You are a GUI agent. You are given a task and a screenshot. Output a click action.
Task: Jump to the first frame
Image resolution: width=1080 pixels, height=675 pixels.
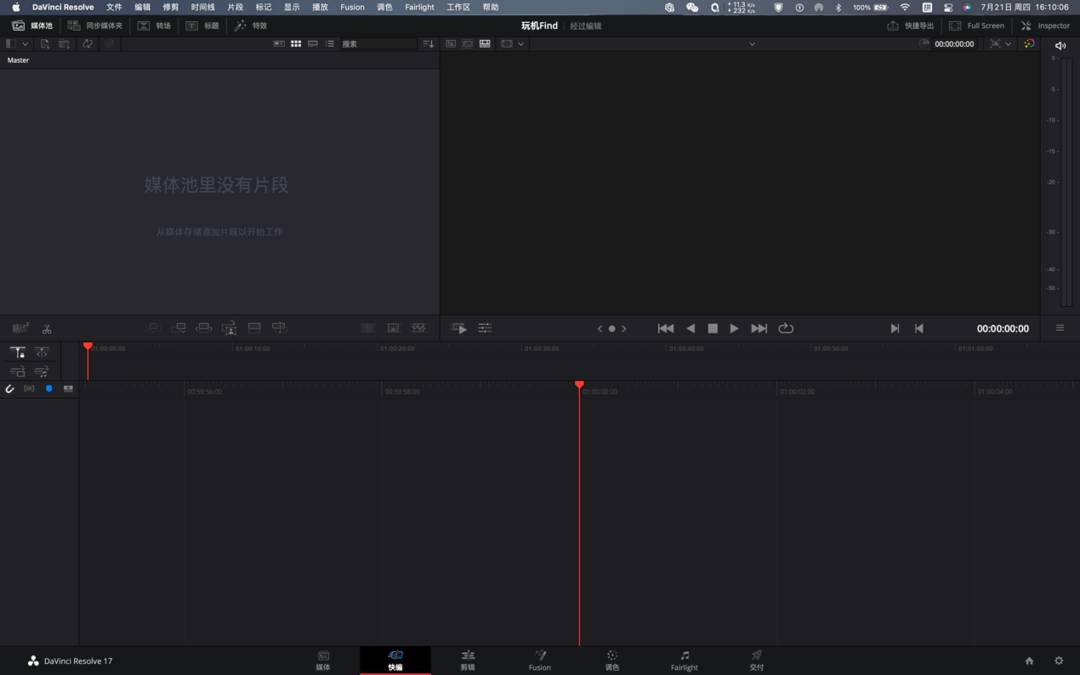665,329
